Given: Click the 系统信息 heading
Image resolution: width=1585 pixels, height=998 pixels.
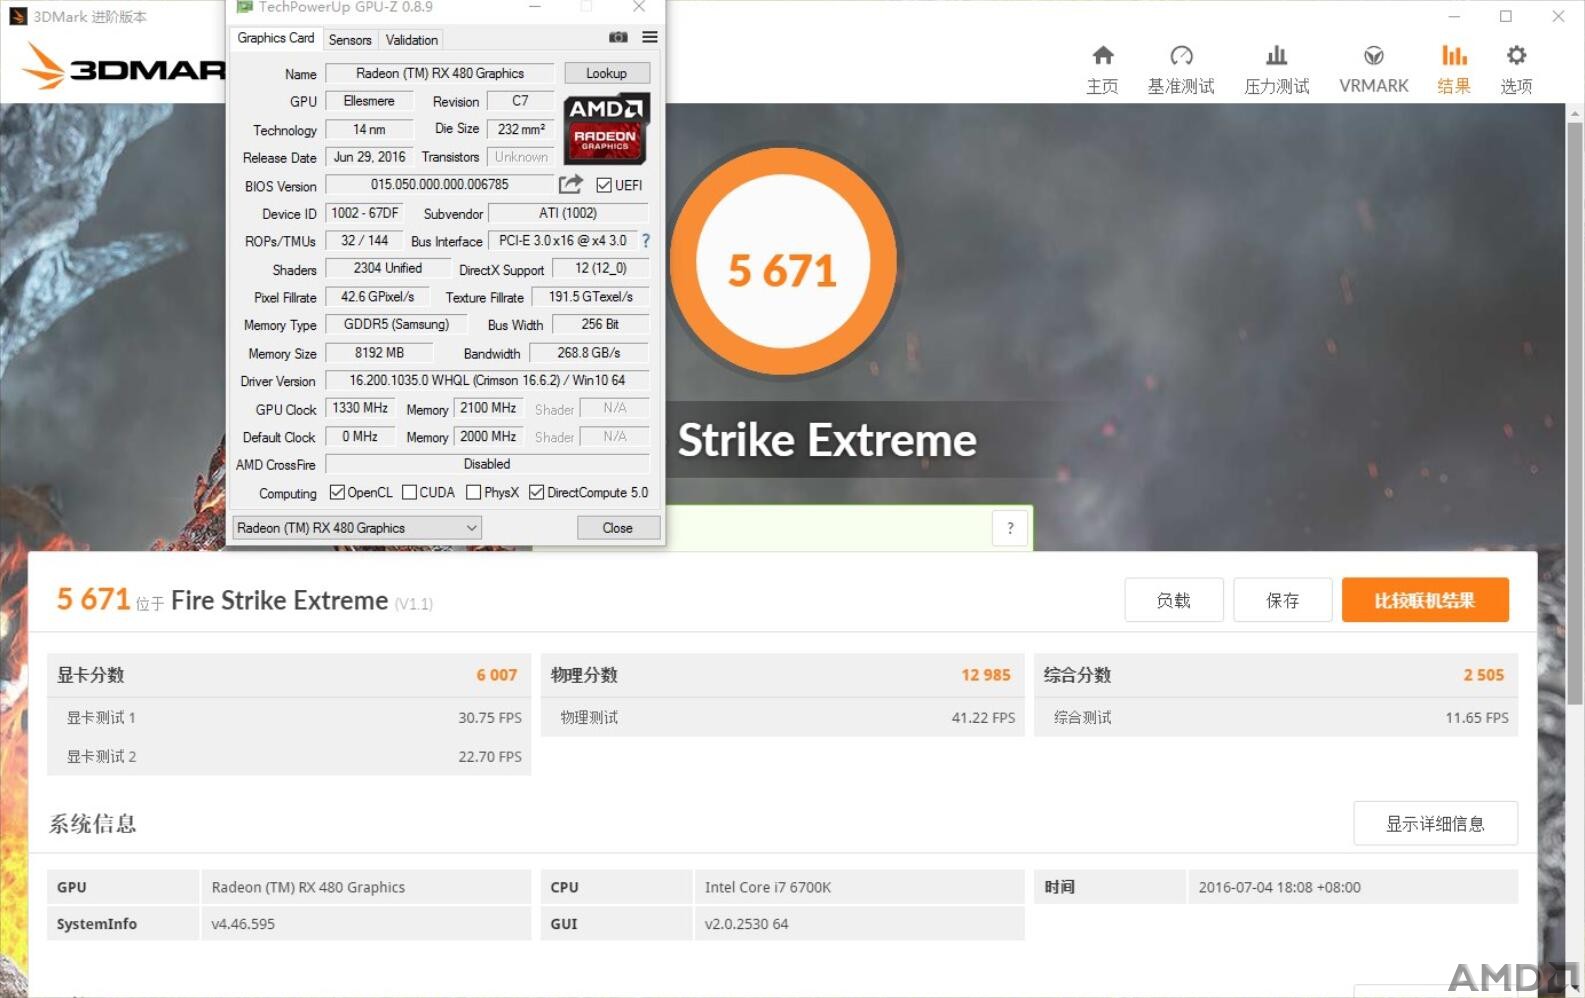Looking at the screenshot, I should 93,824.
